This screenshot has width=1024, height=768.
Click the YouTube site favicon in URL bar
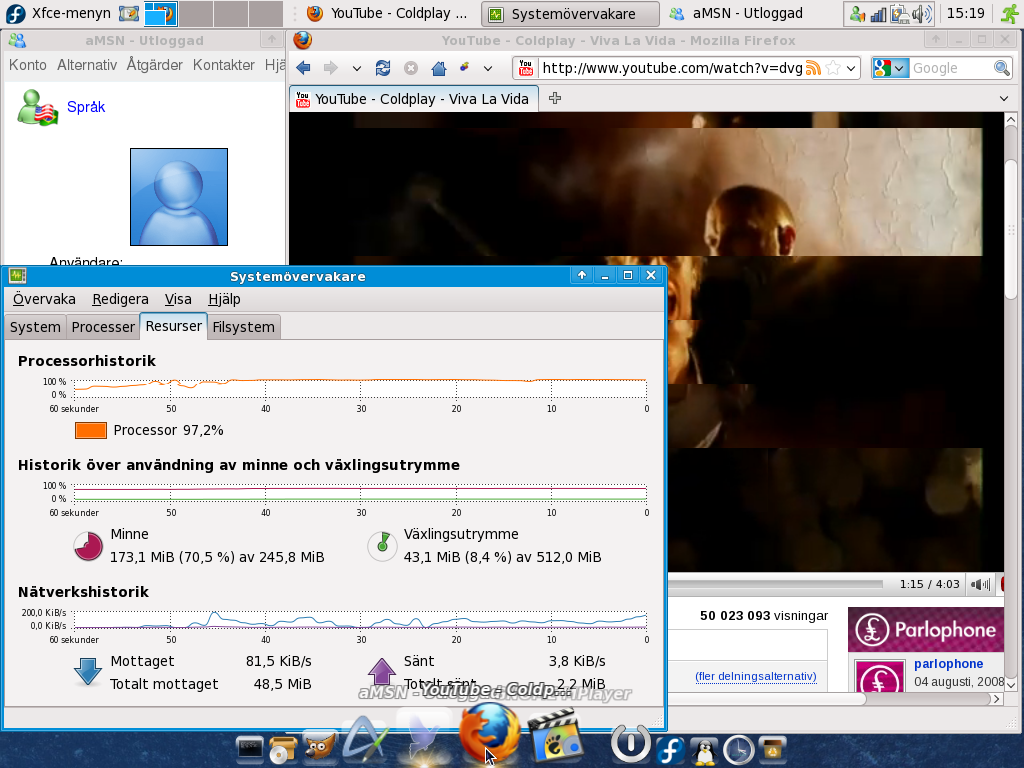pyautogui.click(x=526, y=68)
